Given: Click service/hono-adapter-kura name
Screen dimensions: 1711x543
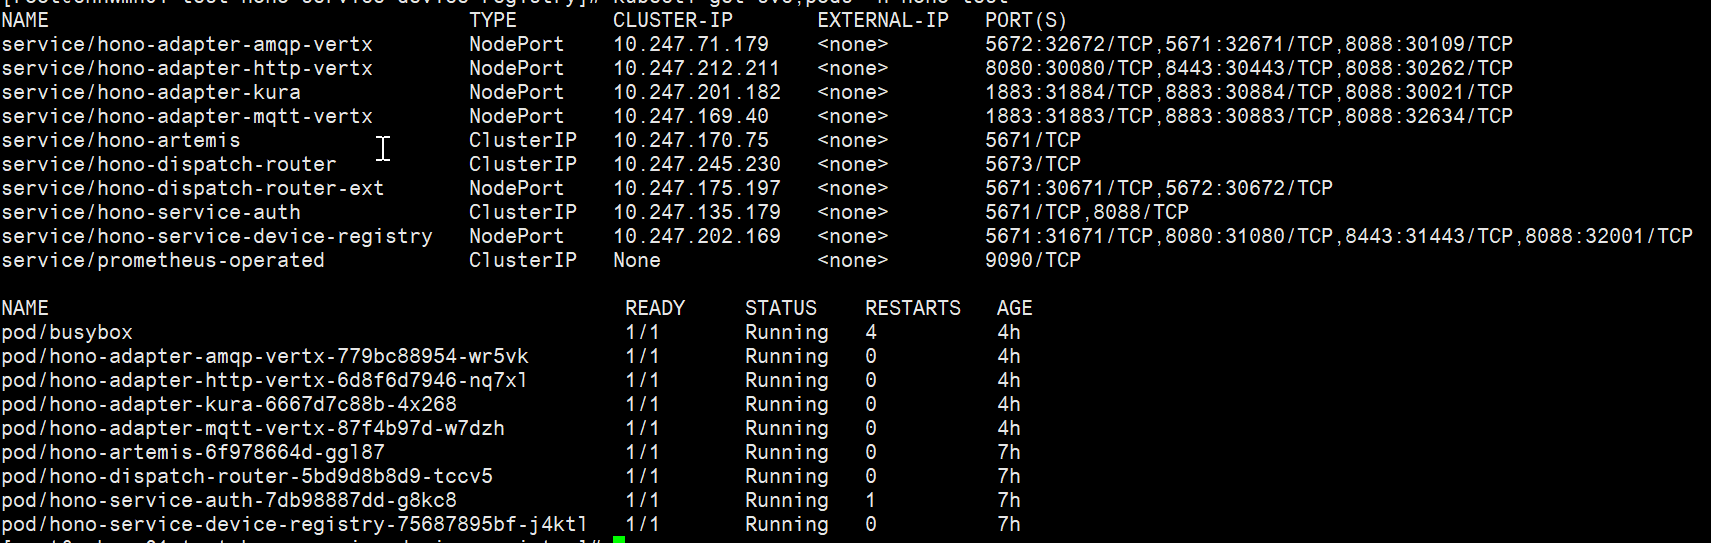Looking at the screenshot, I should tap(151, 93).
